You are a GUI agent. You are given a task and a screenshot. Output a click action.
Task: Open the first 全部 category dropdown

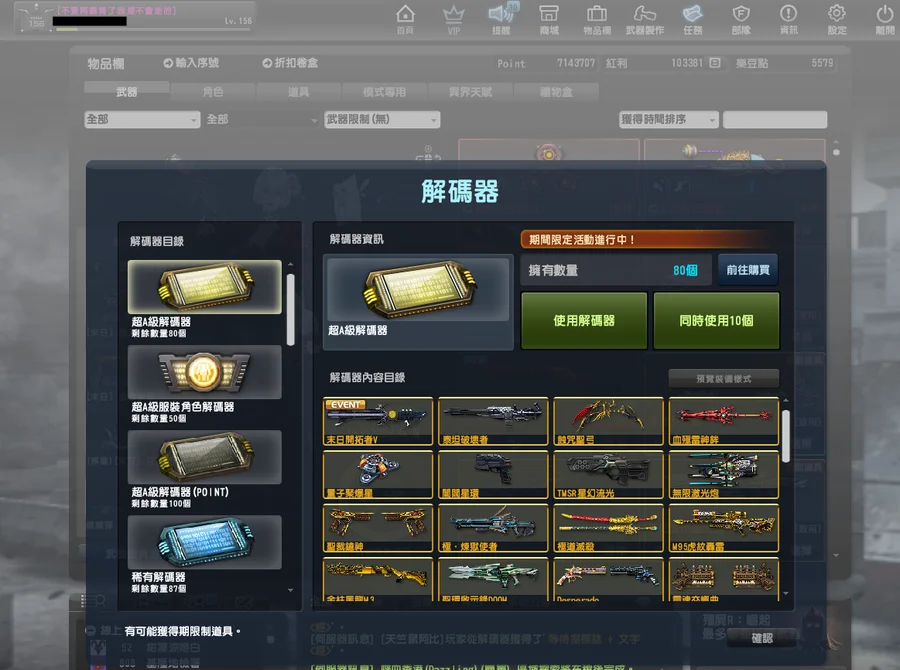(142, 119)
